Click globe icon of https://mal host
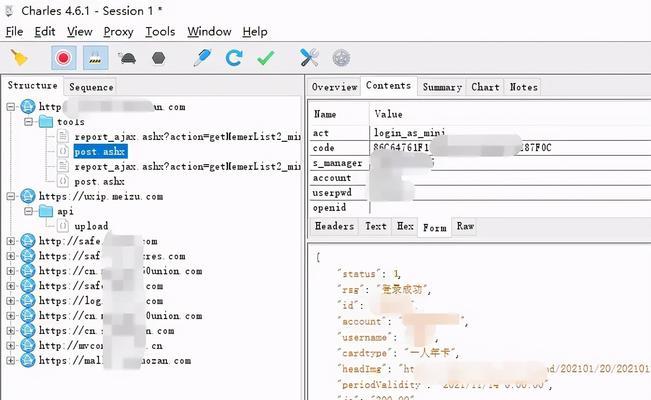The width and height of the screenshot is (651, 400). pos(28,361)
